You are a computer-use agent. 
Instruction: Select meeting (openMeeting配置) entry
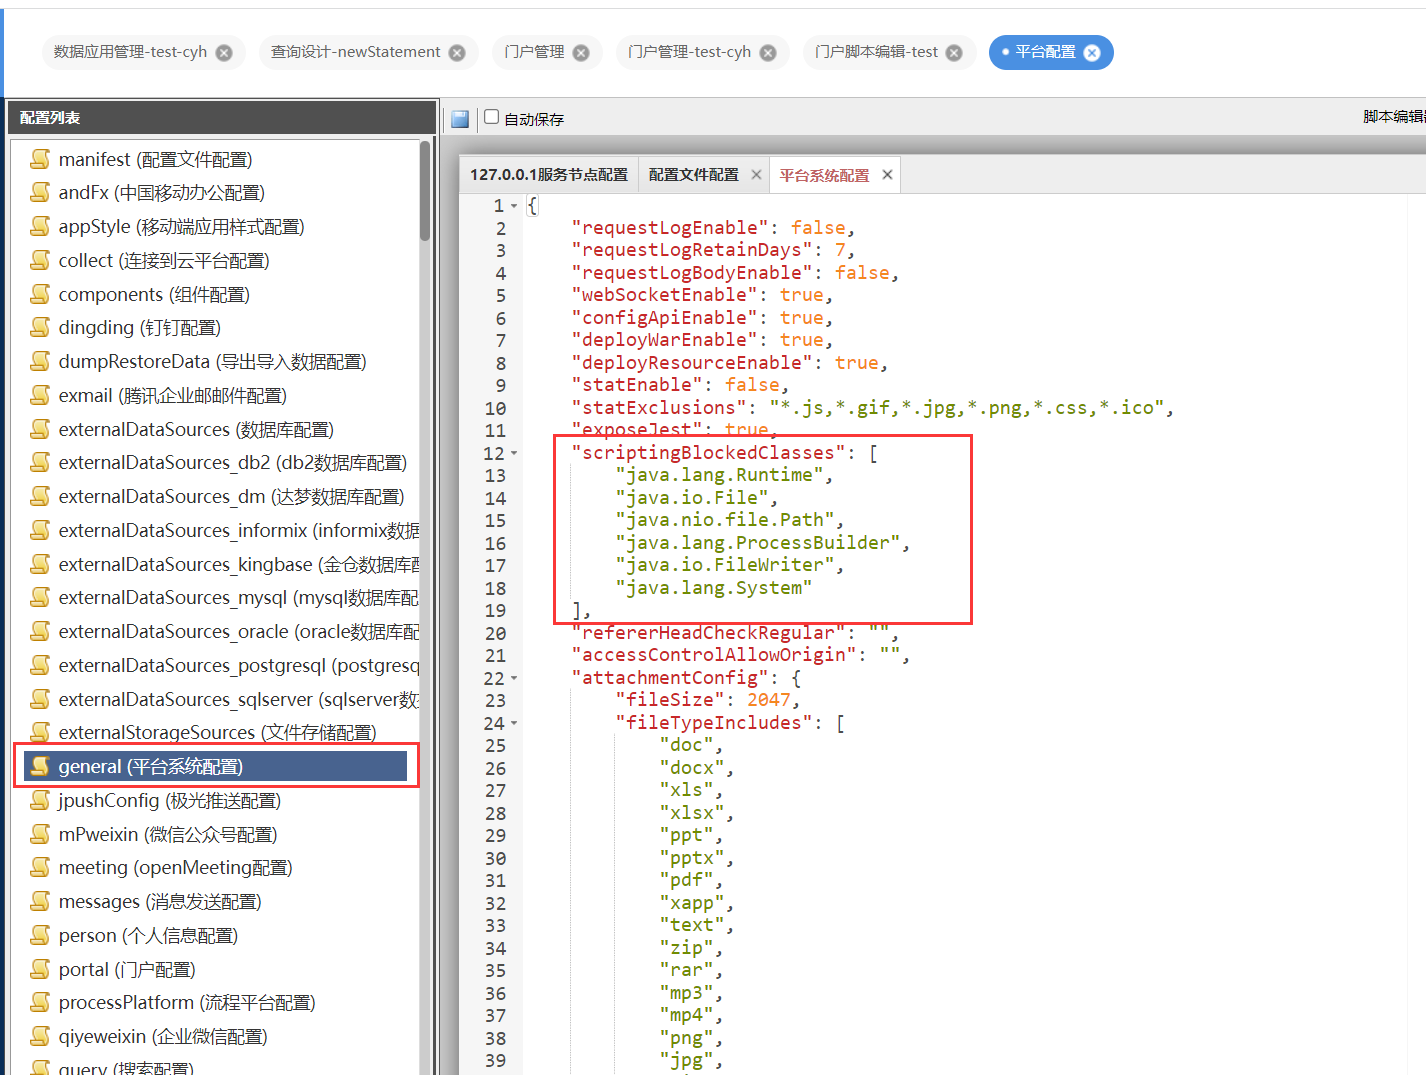tap(175, 867)
